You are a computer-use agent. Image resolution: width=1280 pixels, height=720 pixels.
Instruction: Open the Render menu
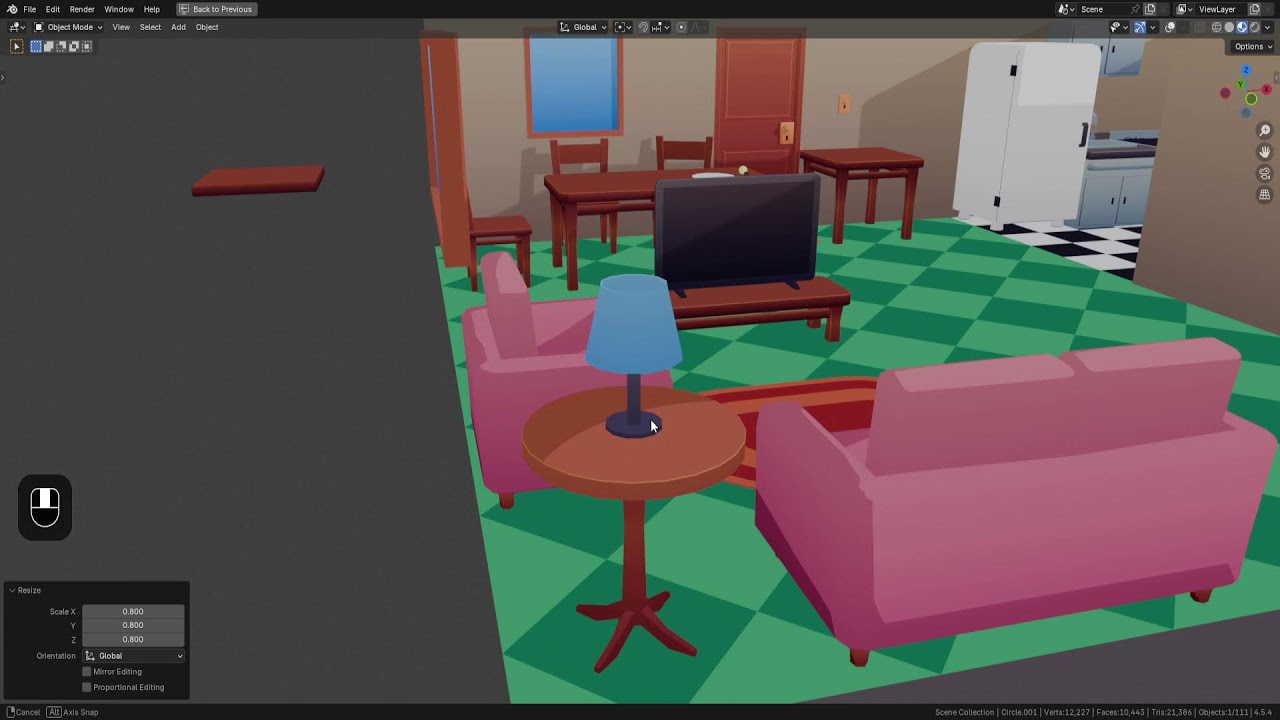82,9
